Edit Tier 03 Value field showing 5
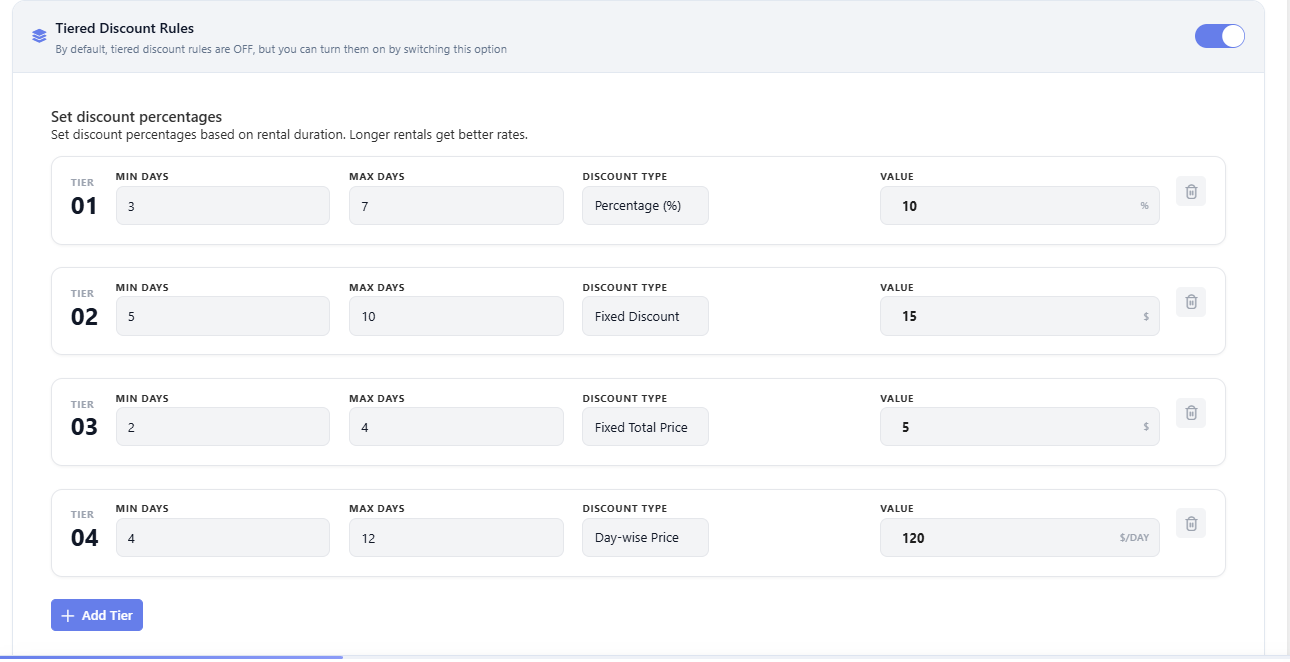This screenshot has width=1290, height=662. coord(1020,427)
